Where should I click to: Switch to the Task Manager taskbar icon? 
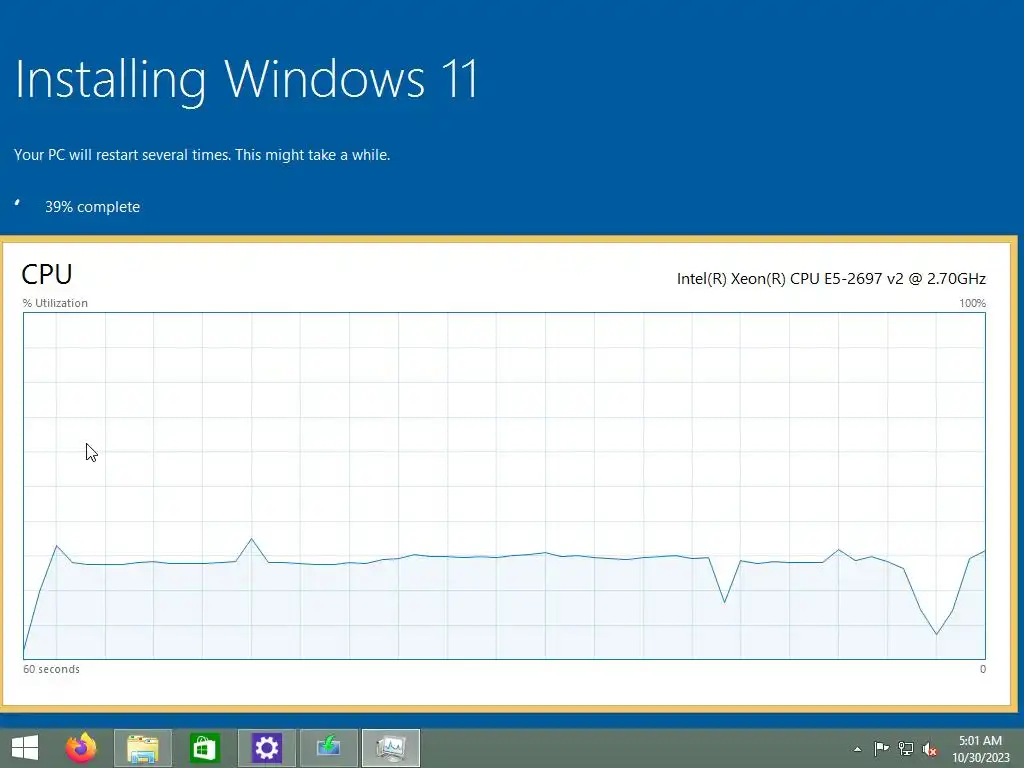[391, 748]
